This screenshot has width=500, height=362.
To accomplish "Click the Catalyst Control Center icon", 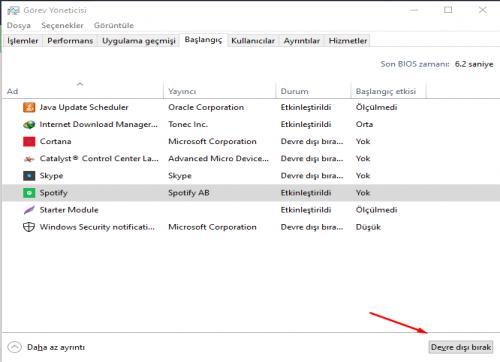I will pyautogui.click(x=29, y=159).
